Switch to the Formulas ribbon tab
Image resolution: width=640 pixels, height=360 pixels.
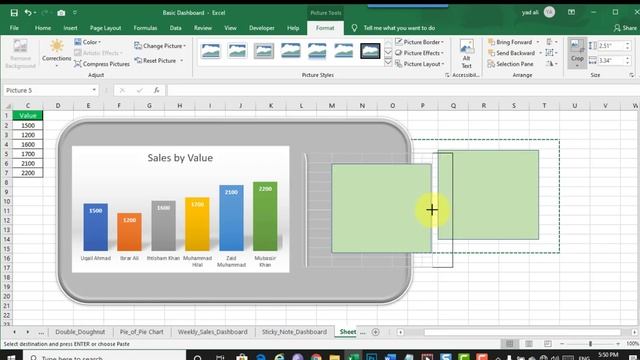click(x=145, y=28)
